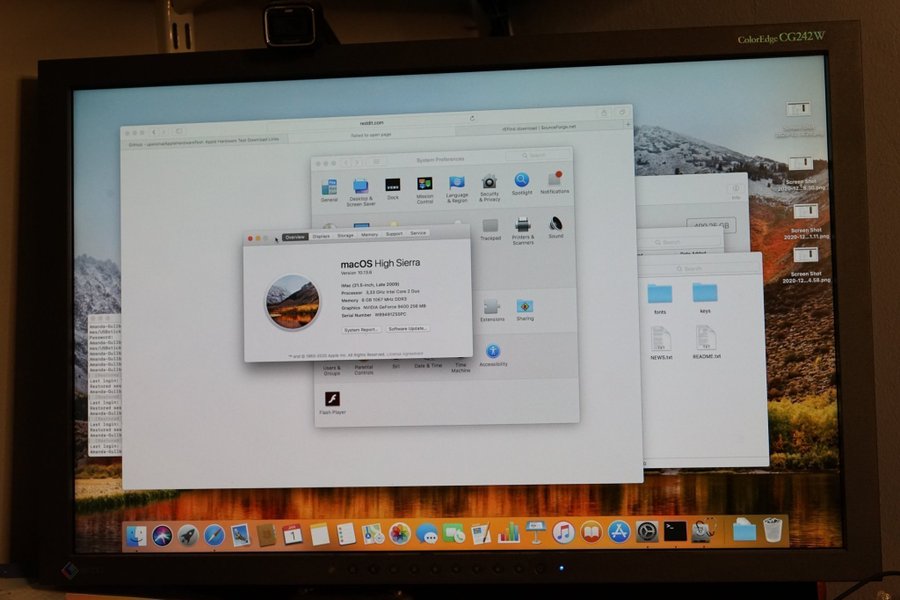Click the Info button in Disk Utility window
The width and height of the screenshot is (900, 600).
pyautogui.click(x=736, y=189)
